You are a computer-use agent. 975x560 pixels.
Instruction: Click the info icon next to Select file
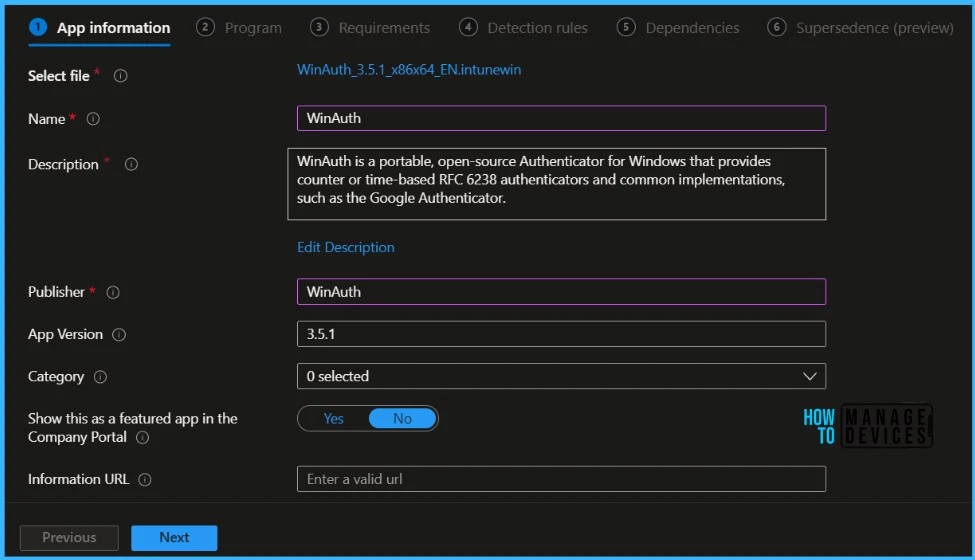coord(121,76)
